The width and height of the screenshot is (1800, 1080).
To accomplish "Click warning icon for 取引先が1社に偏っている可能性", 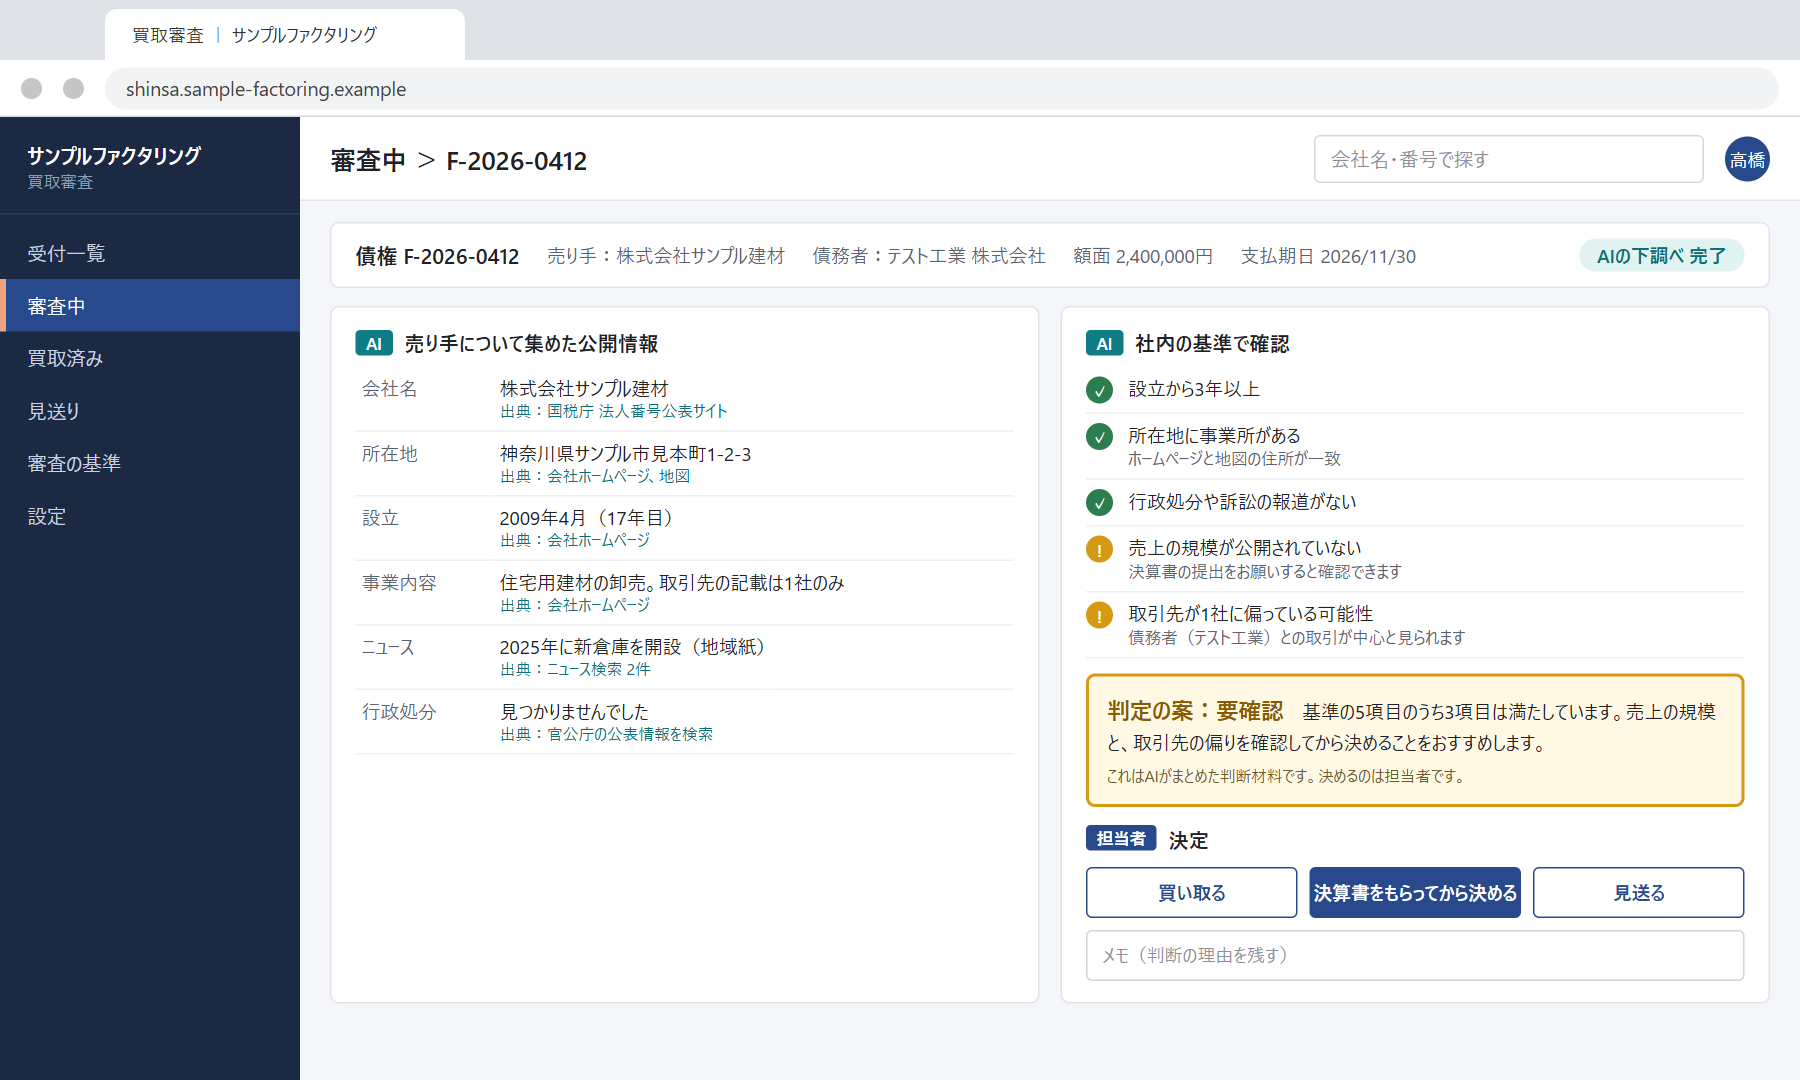I will tap(1099, 615).
